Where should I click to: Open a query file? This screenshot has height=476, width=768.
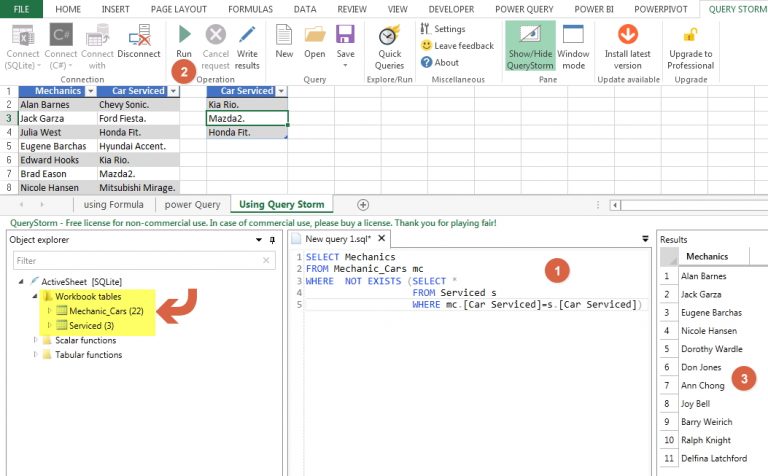pos(314,42)
